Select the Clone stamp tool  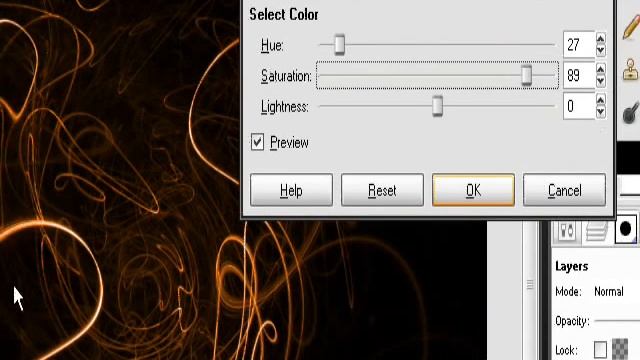[631, 69]
